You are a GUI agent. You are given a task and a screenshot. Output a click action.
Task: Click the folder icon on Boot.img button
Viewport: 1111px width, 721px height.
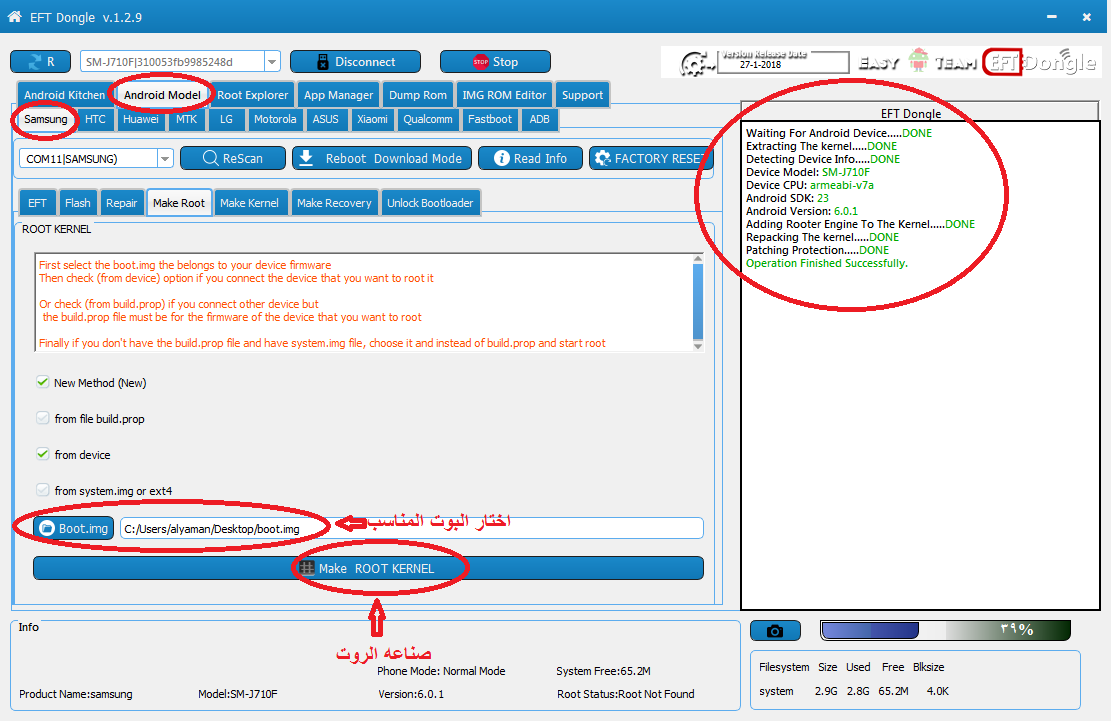tap(47, 528)
